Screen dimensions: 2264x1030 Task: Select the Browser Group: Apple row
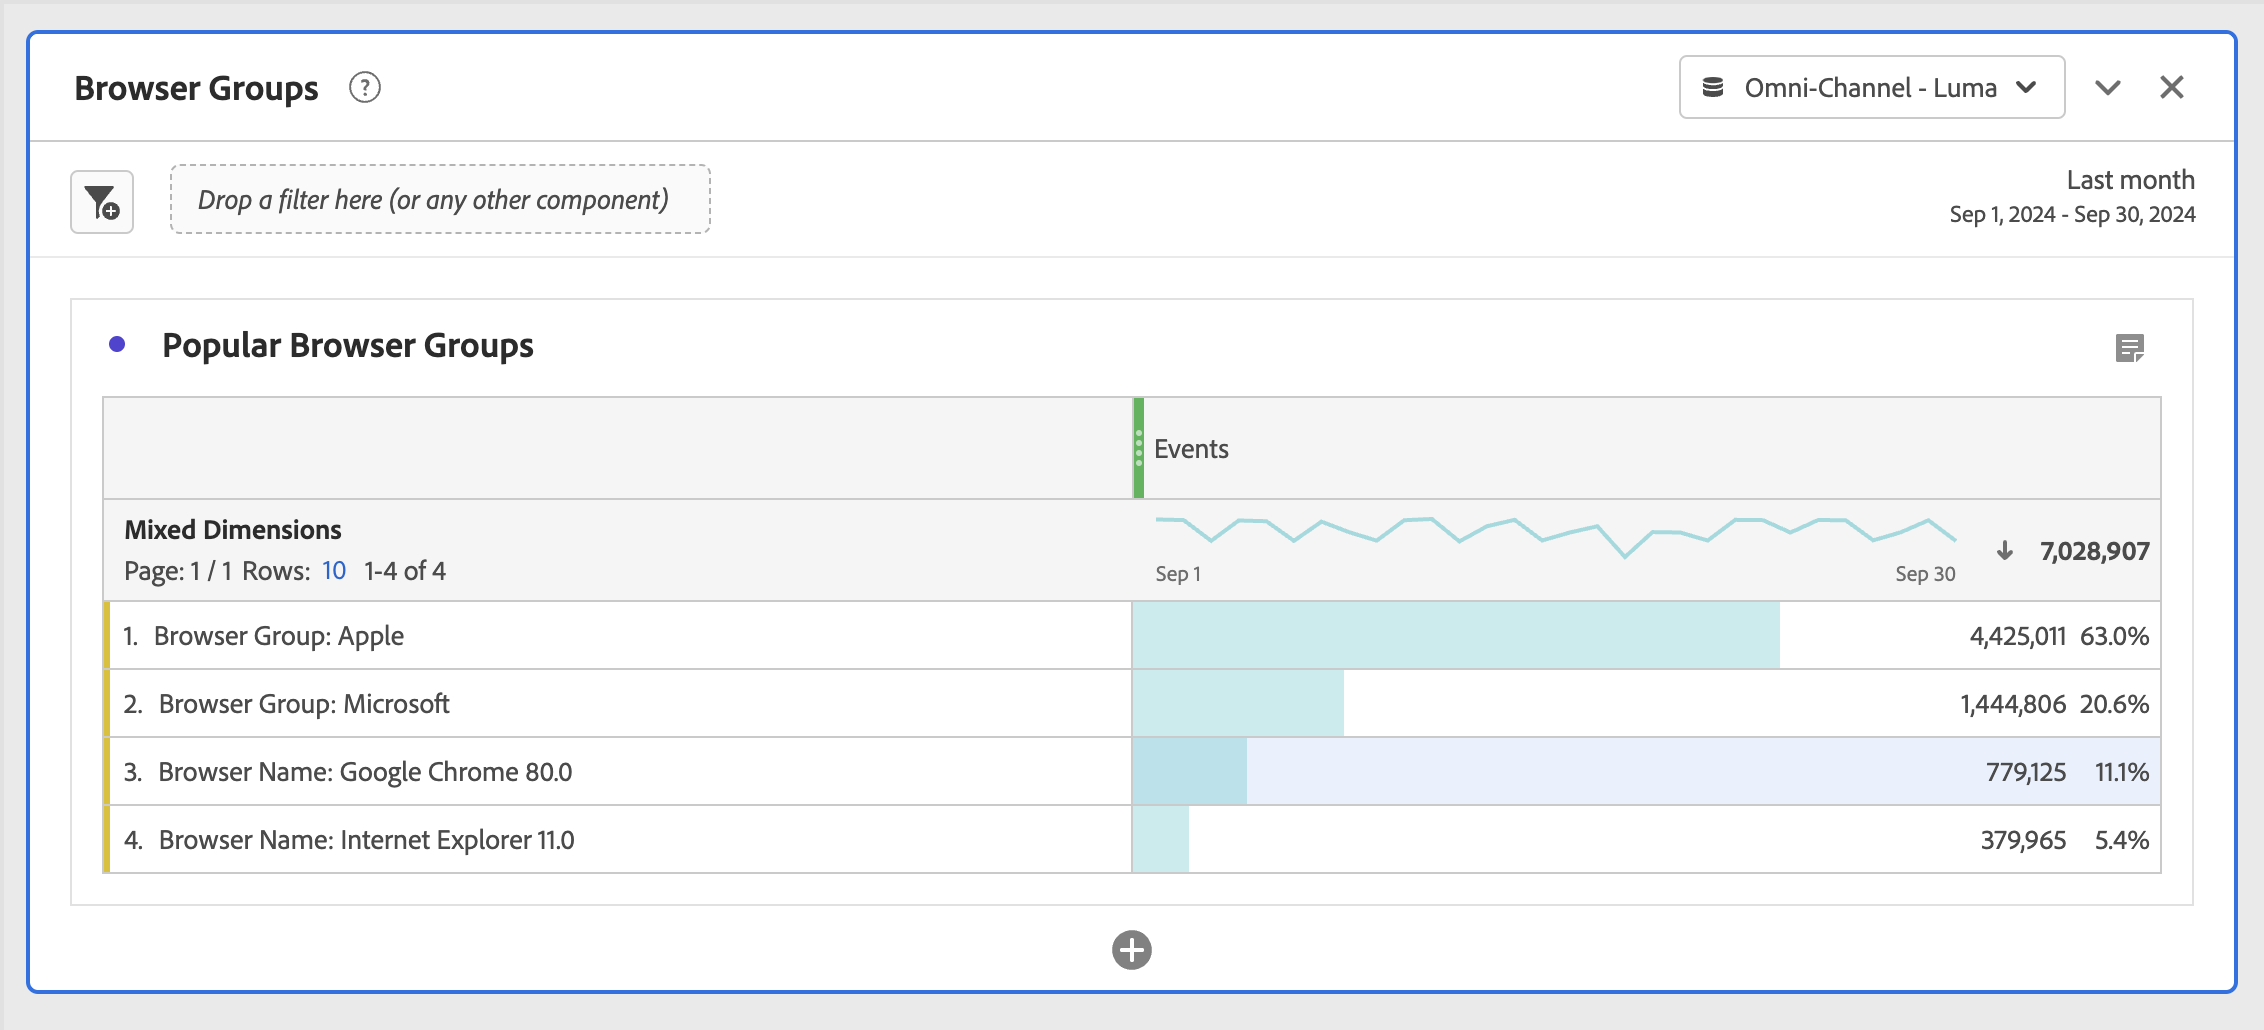click(x=279, y=636)
